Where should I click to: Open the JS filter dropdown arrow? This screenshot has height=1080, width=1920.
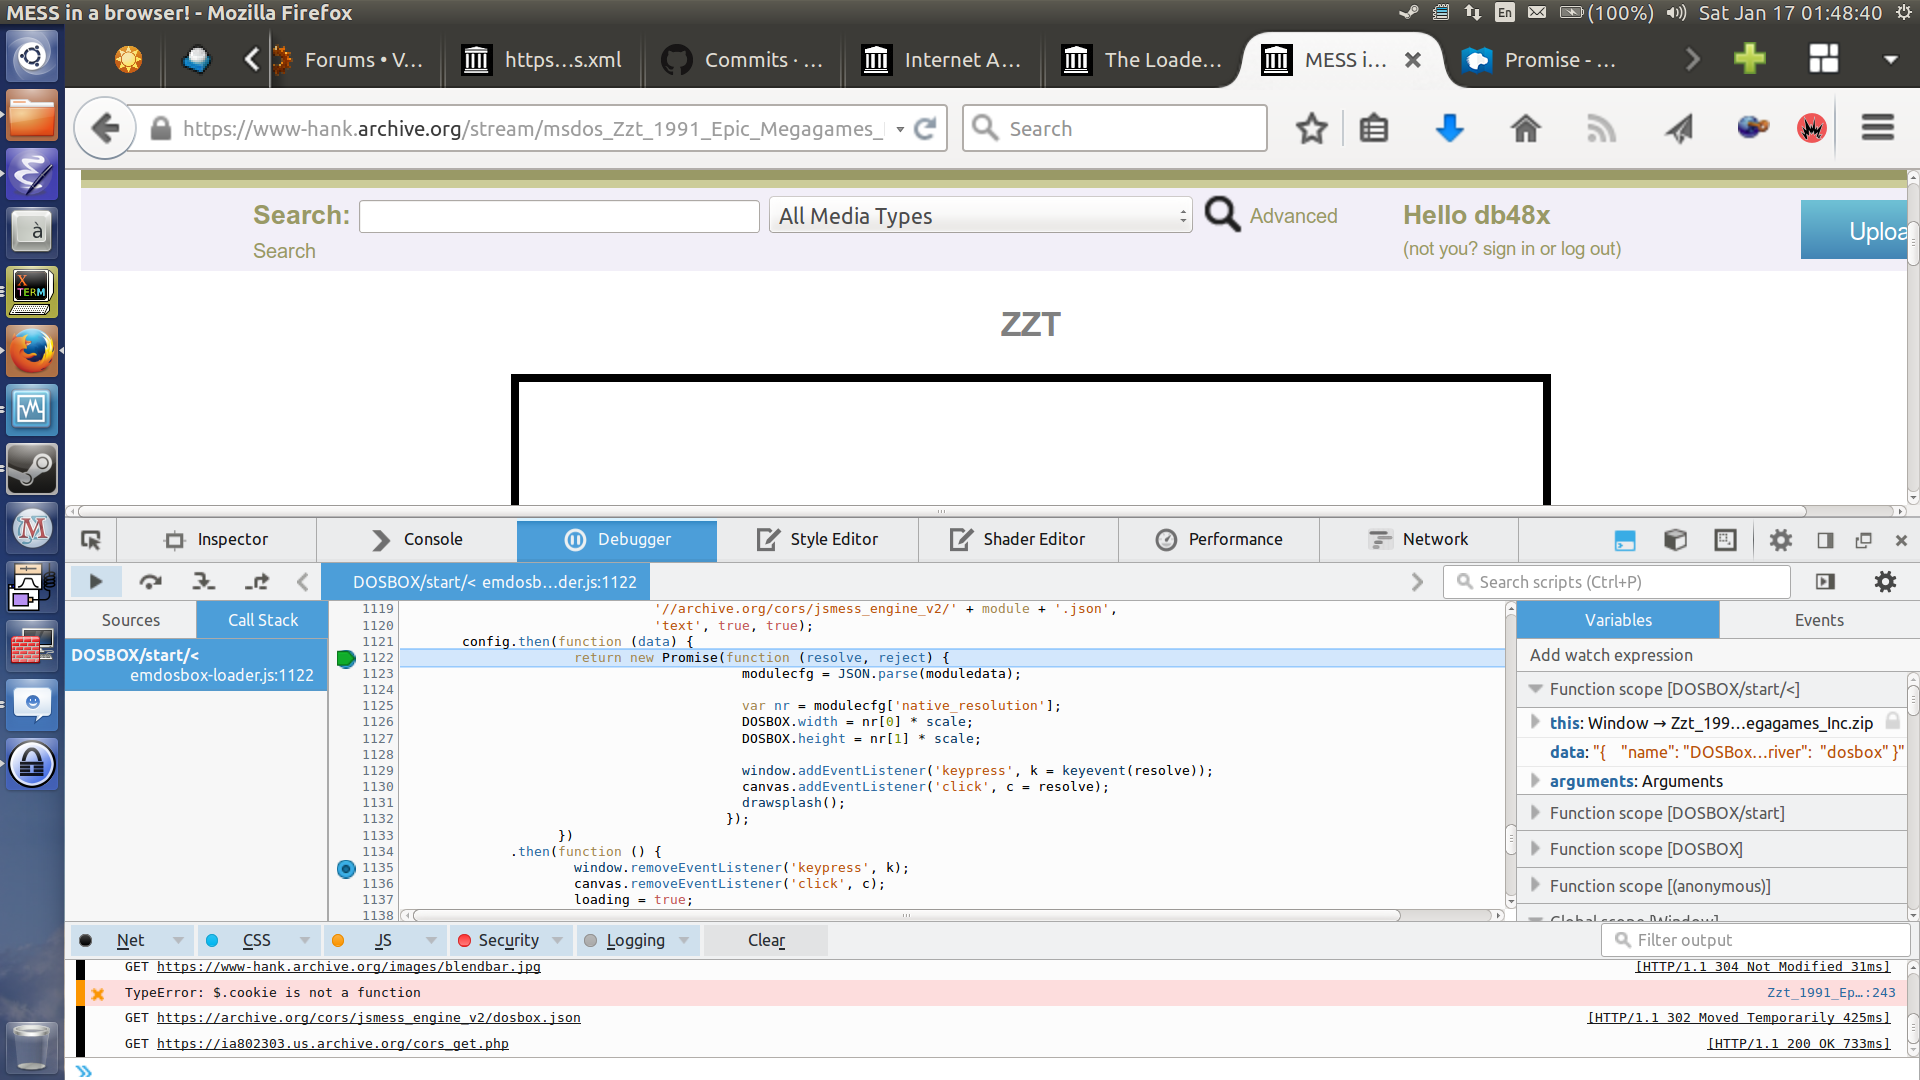tap(431, 940)
